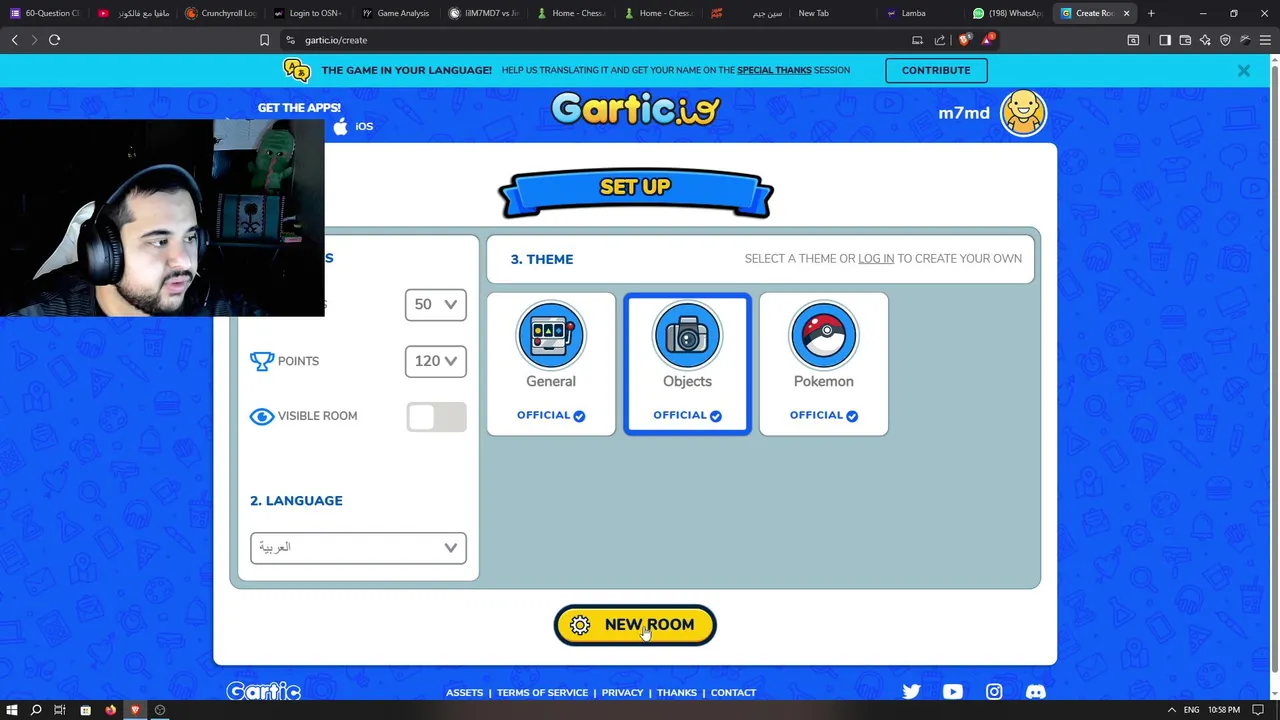Click the 10:58 PM system clock
This screenshot has width=1280, height=720.
[x=1224, y=710]
